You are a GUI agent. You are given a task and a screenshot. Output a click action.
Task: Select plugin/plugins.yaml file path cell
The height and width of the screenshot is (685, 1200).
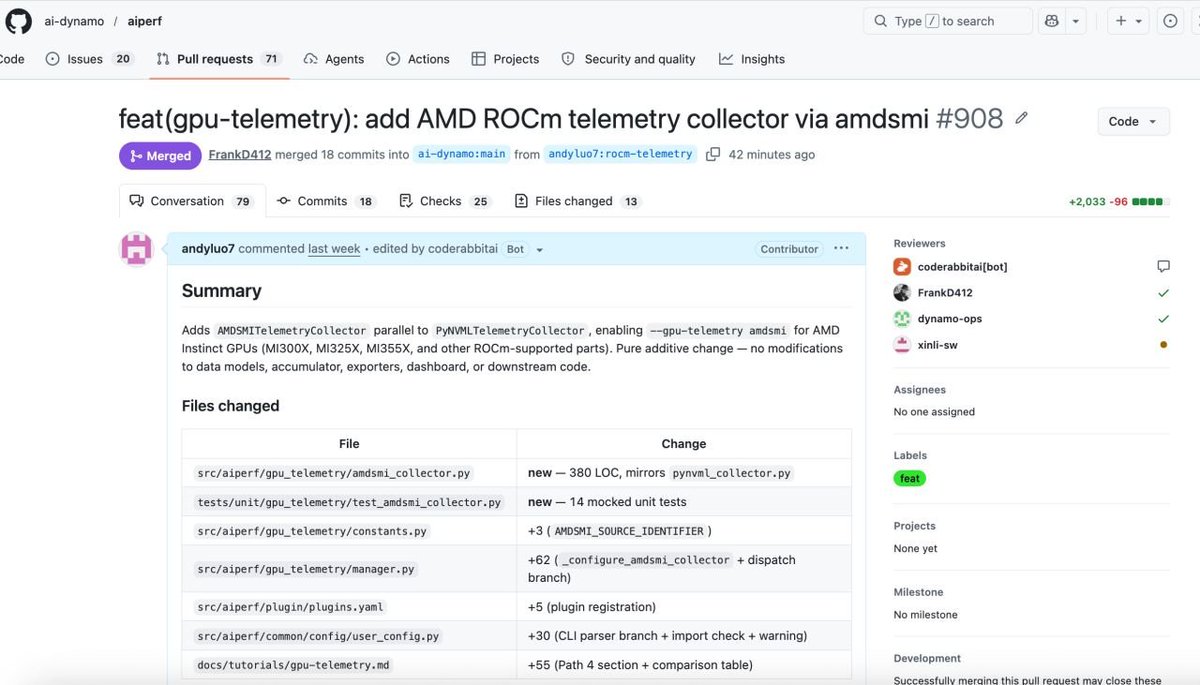(349, 607)
